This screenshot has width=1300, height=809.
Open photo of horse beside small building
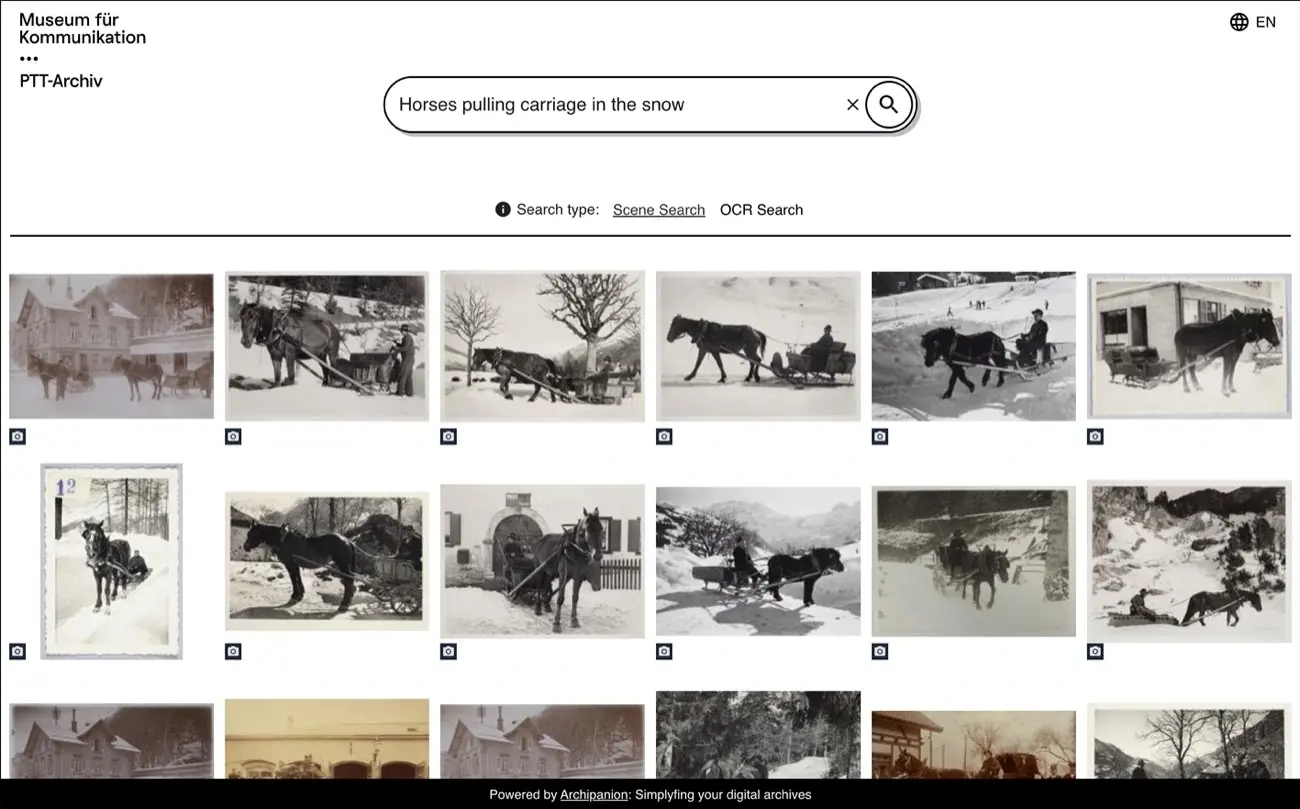[x=1189, y=346]
